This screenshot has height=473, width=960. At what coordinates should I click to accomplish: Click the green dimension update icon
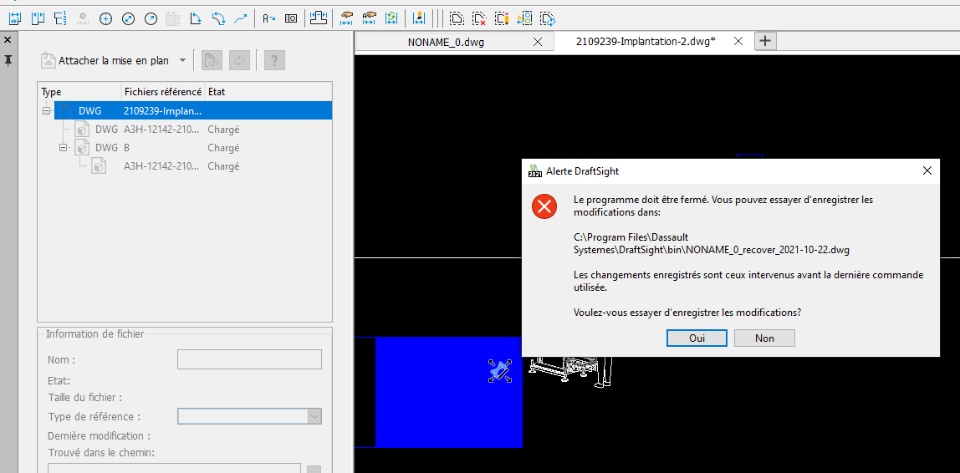point(392,18)
